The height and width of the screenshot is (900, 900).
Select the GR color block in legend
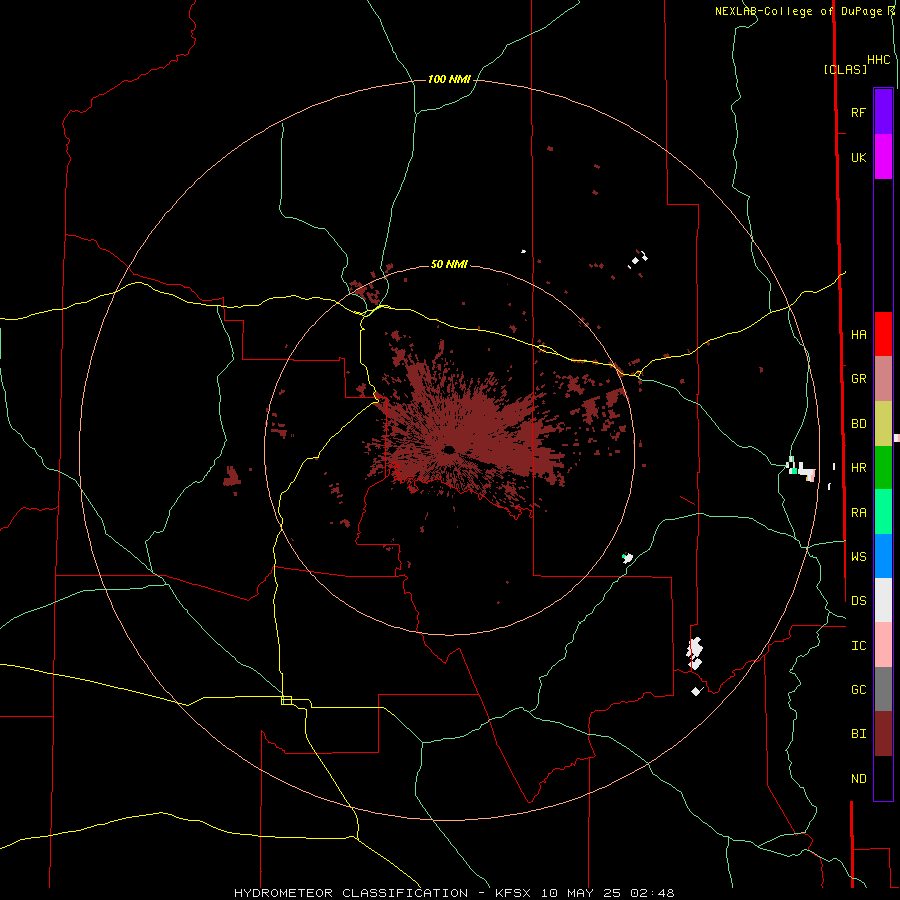883,379
